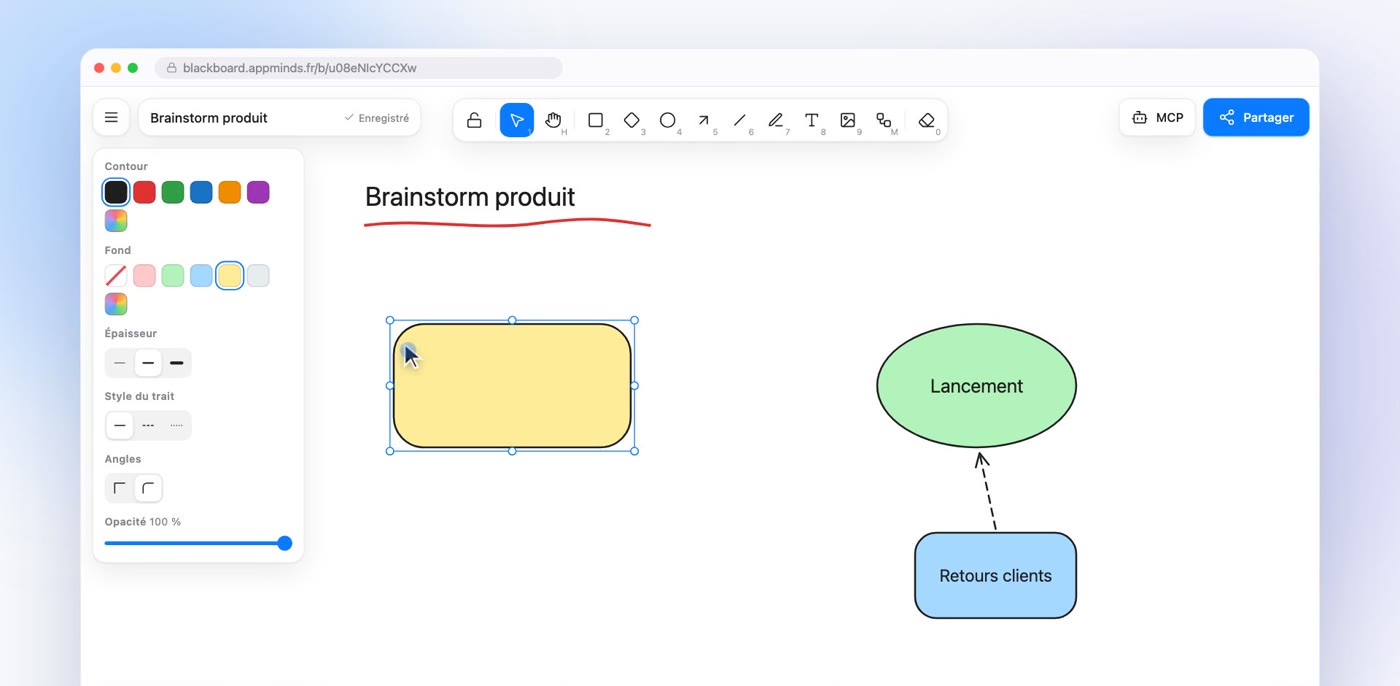Activate the hand pan tool
1400x686 pixels.
[554, 120]
